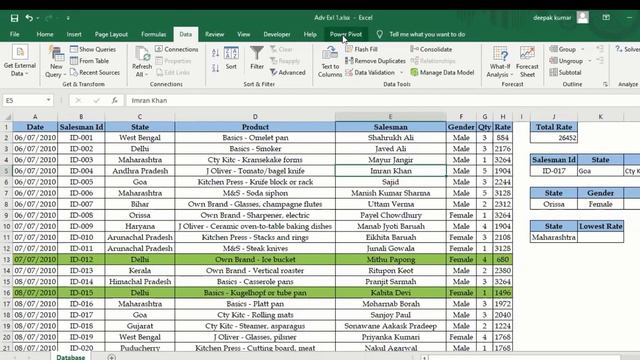Expand the Group dropdown arrow
This screenshot has height=360, width=640.
pos(582,49)
